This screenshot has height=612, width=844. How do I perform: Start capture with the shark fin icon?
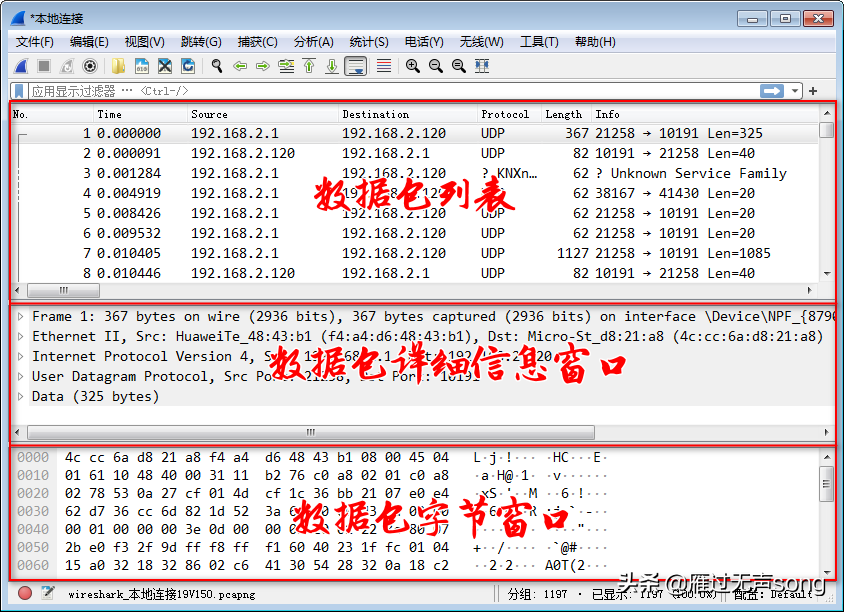click(x=21, y=66)
